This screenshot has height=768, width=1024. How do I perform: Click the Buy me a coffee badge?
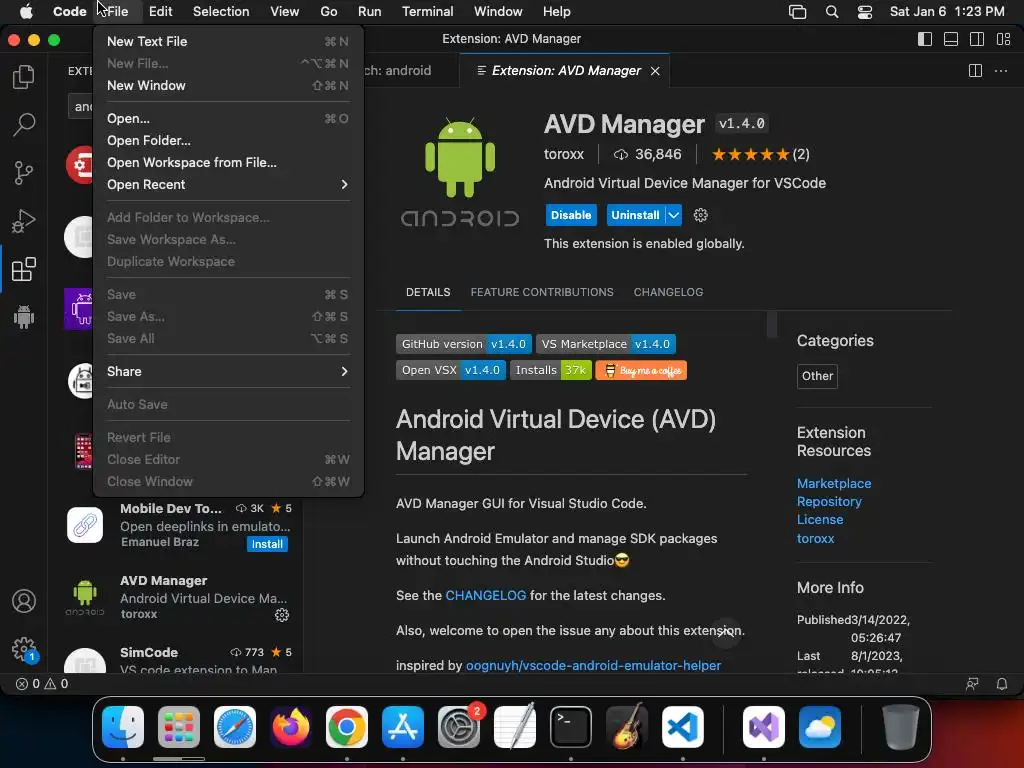click(x=641, y=370)
